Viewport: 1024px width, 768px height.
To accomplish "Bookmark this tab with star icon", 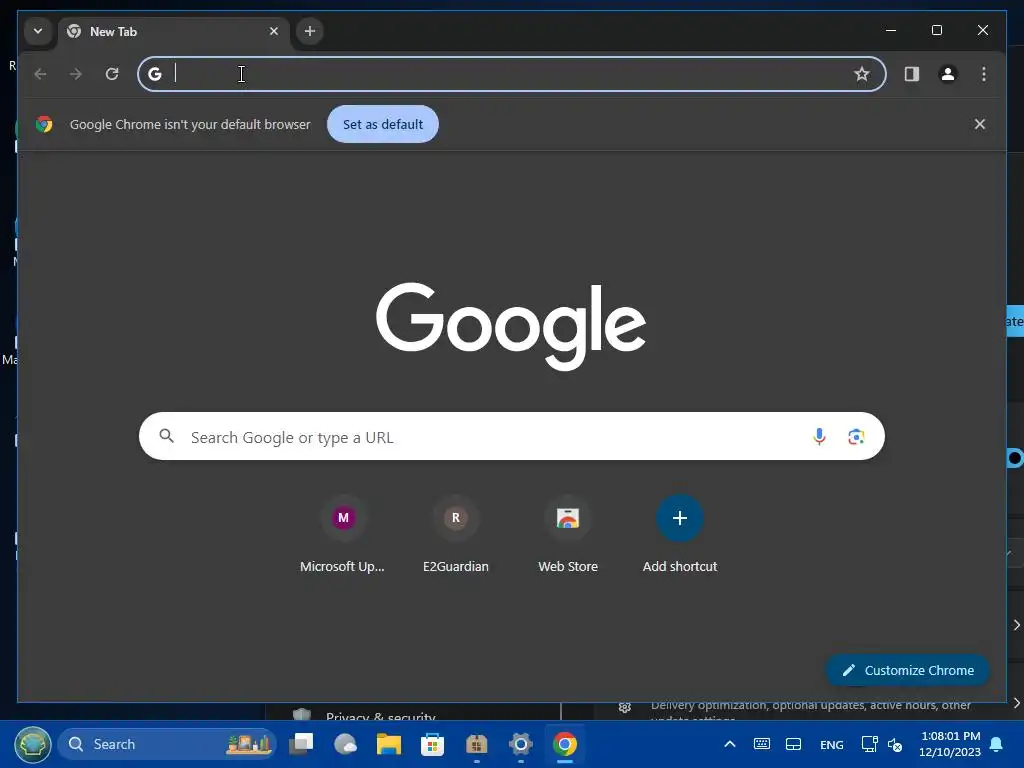I will point(862,74).
